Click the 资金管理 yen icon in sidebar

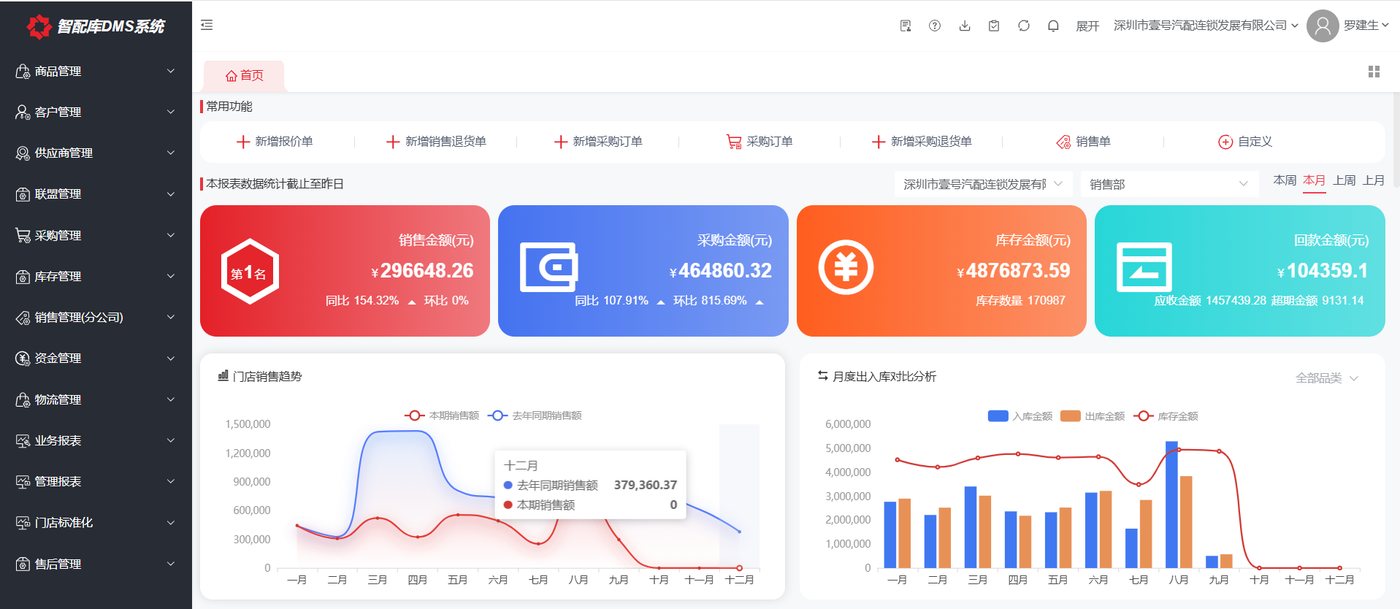(x=22, y=358)
